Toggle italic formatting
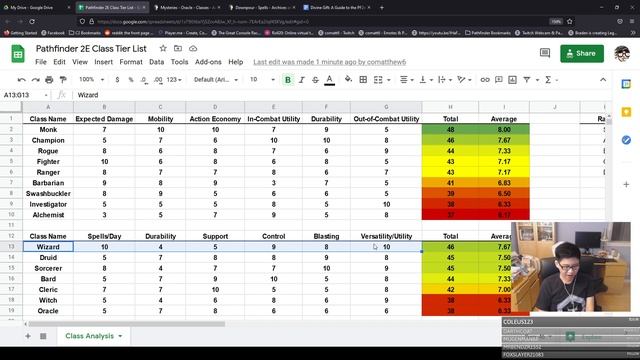The height and width of the screenshot is (360, 640). coord(302,80)
